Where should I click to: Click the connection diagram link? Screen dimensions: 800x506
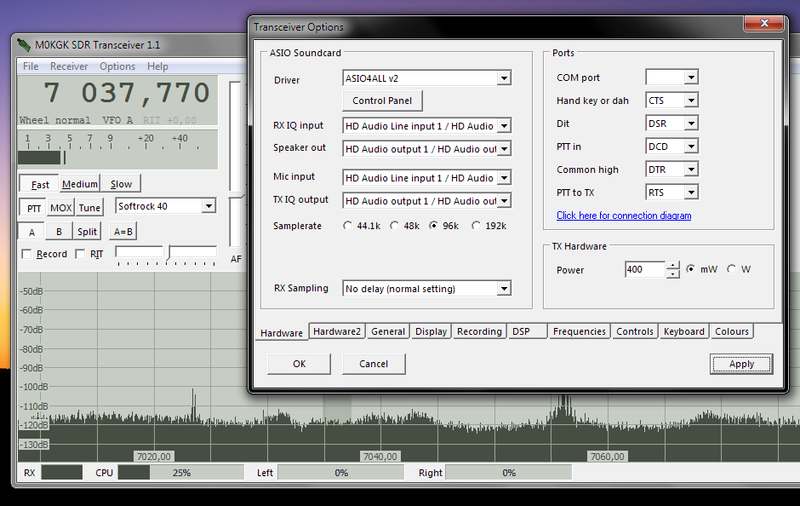point(623,216)
